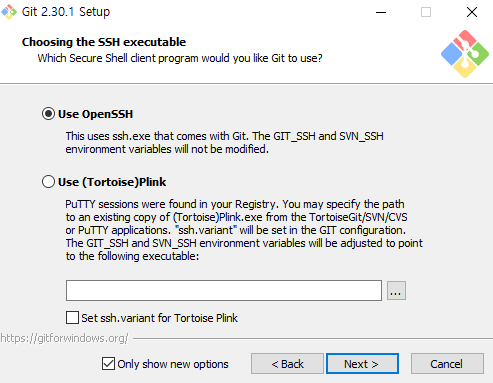Continue the installer with the Next button
493x383 pixels.
(x=362, y=364)
